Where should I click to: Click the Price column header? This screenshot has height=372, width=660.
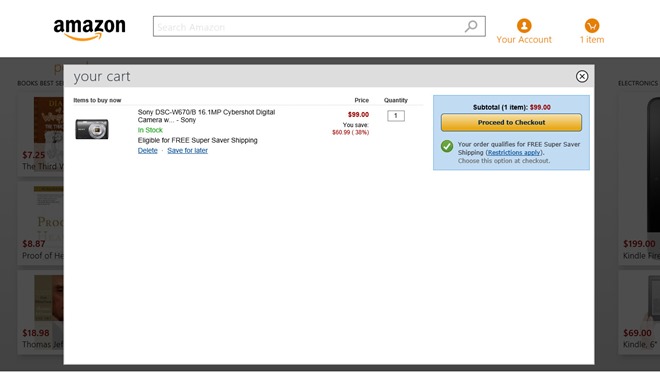[362, 100]
